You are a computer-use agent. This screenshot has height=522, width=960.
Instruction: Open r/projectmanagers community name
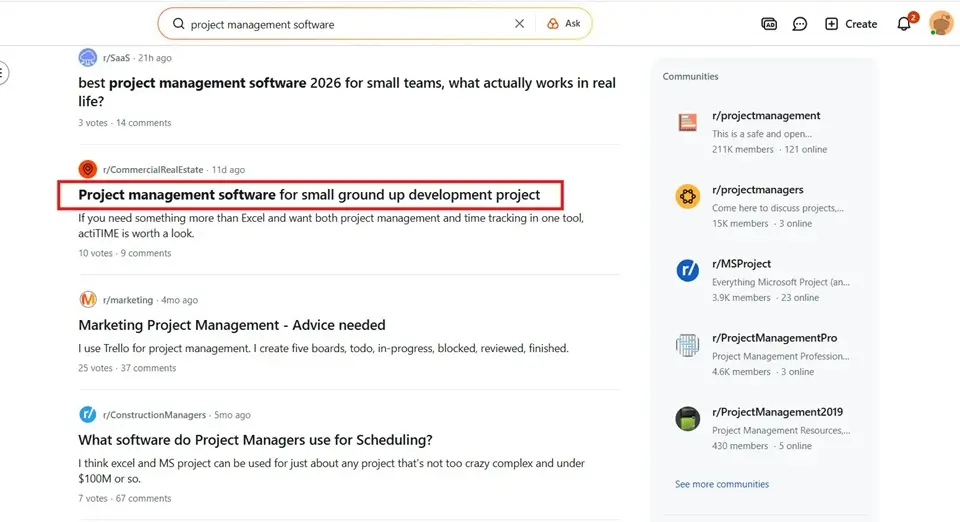757,190
